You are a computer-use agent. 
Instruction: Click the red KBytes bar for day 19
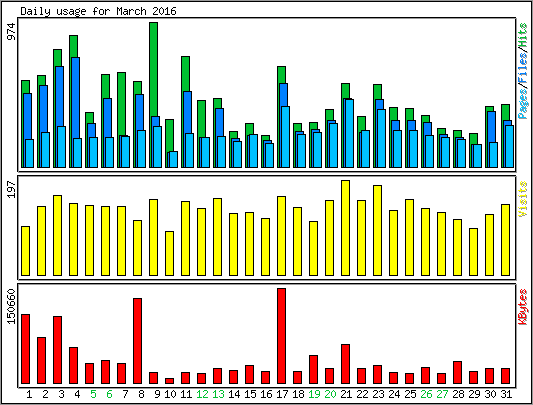[313, 369]
